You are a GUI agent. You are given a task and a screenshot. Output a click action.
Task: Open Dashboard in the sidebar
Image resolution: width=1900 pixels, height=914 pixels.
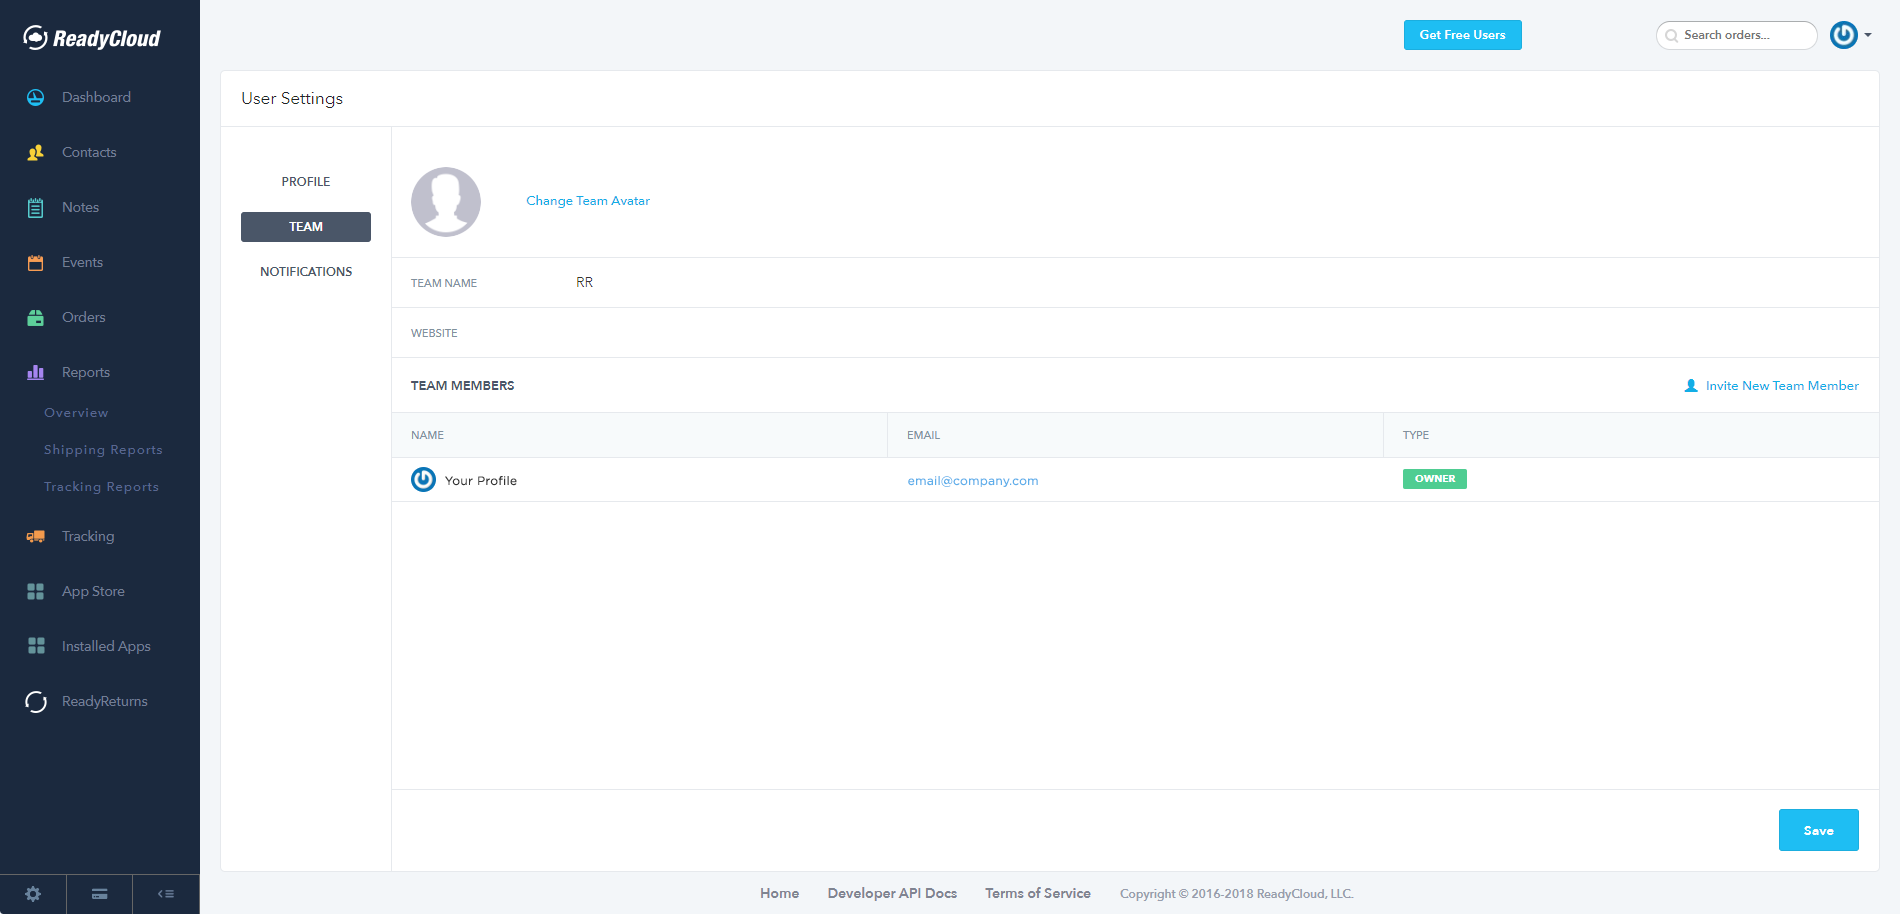pyautogui.click(x=96, y=97)
